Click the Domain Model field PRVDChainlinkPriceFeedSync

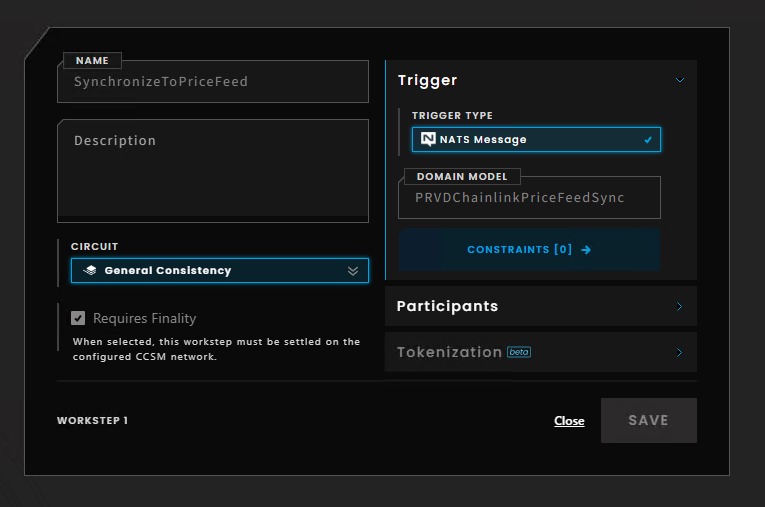point(529,198)
